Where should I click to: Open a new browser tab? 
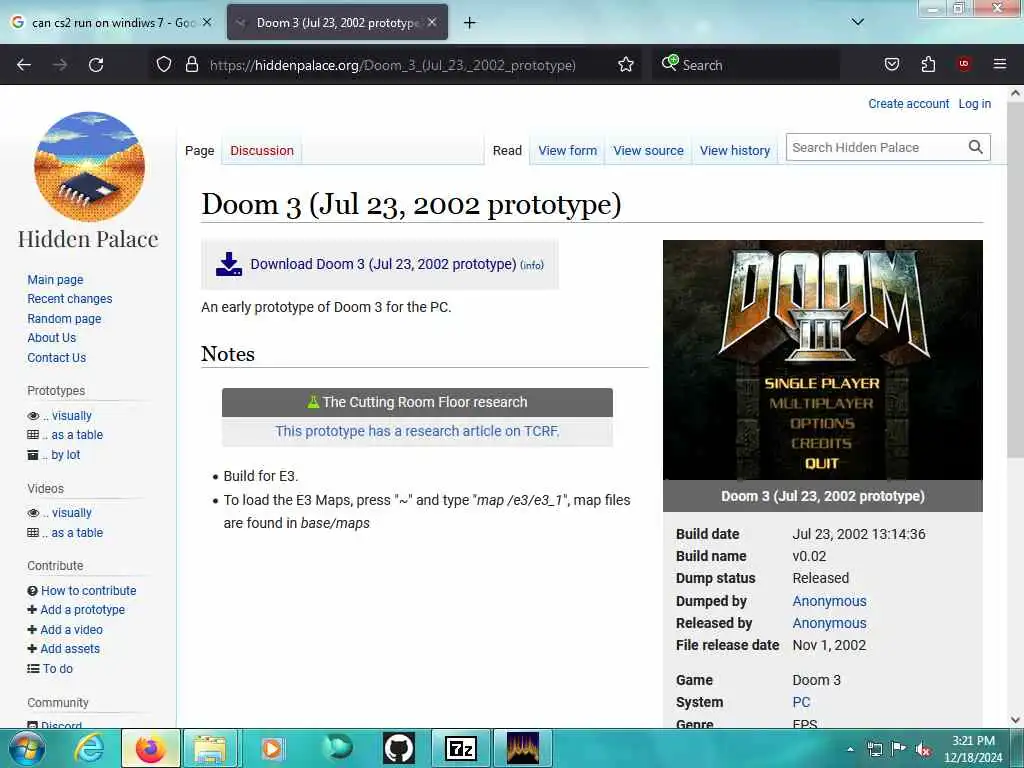point(470,23)
